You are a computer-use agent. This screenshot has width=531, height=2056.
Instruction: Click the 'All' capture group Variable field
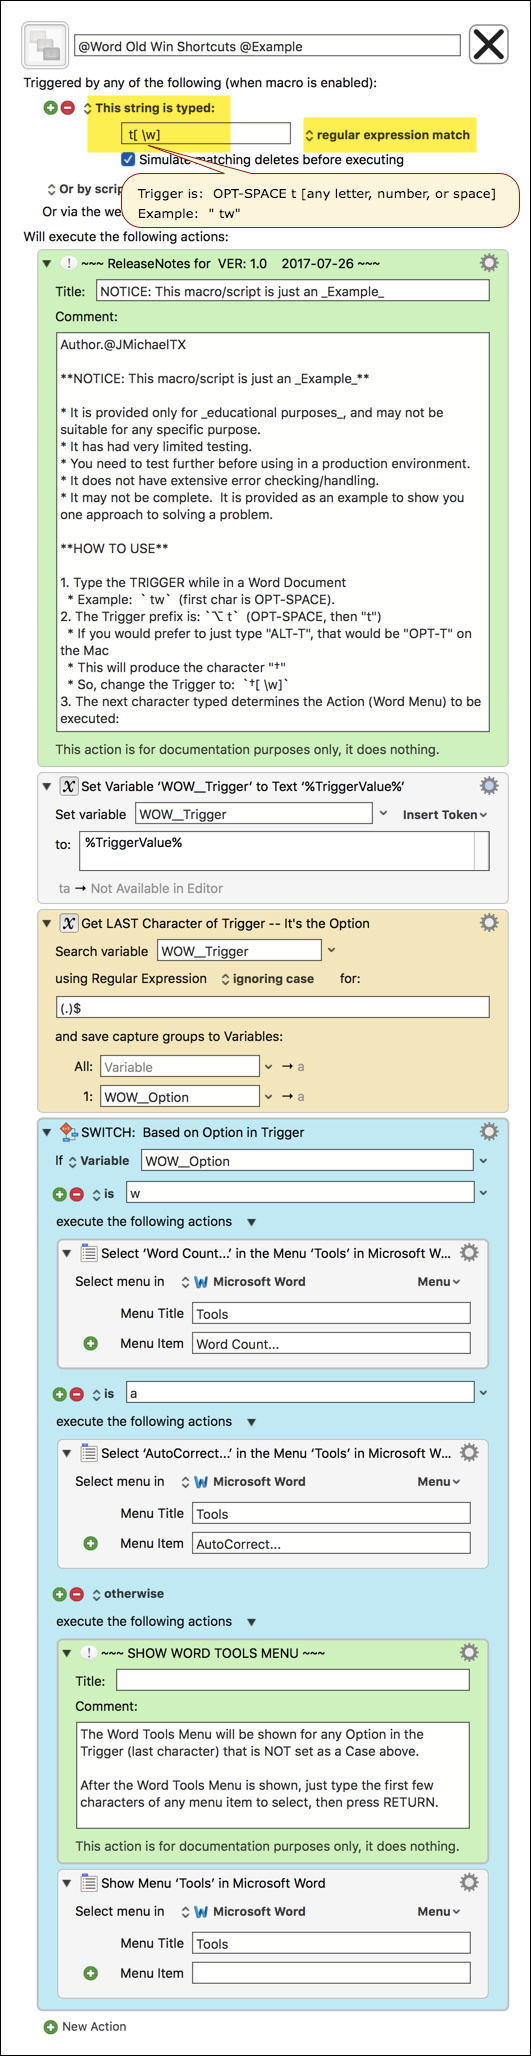(x=179, y=1067)
